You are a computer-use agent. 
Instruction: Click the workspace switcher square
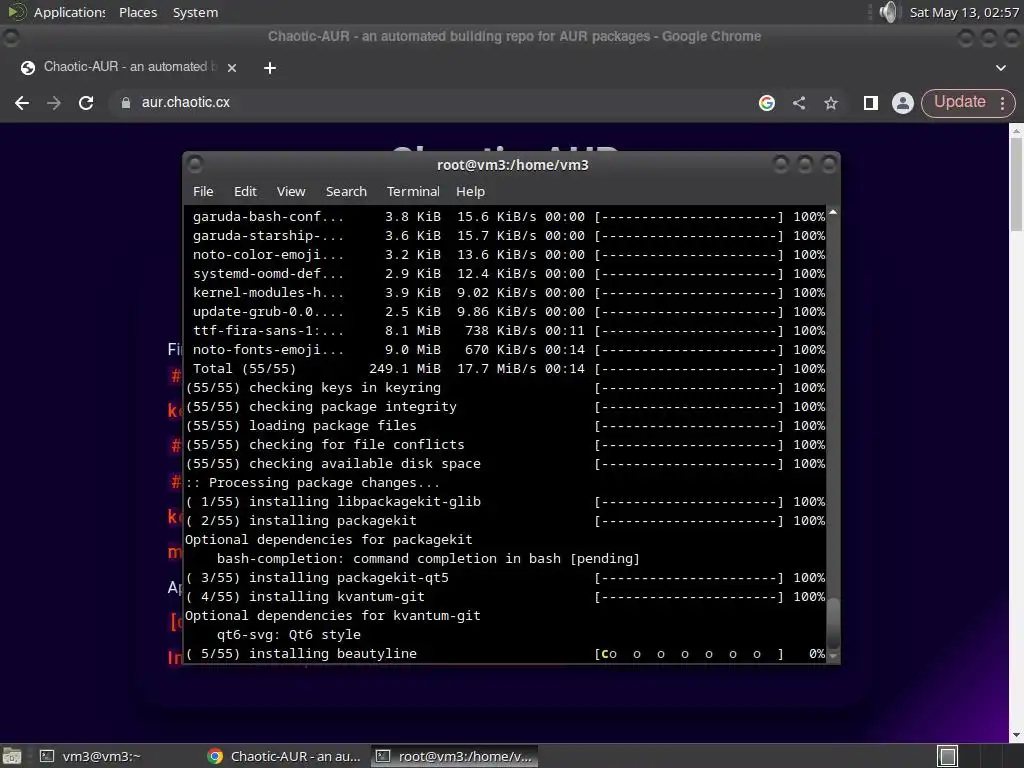[x=947, y=756]
